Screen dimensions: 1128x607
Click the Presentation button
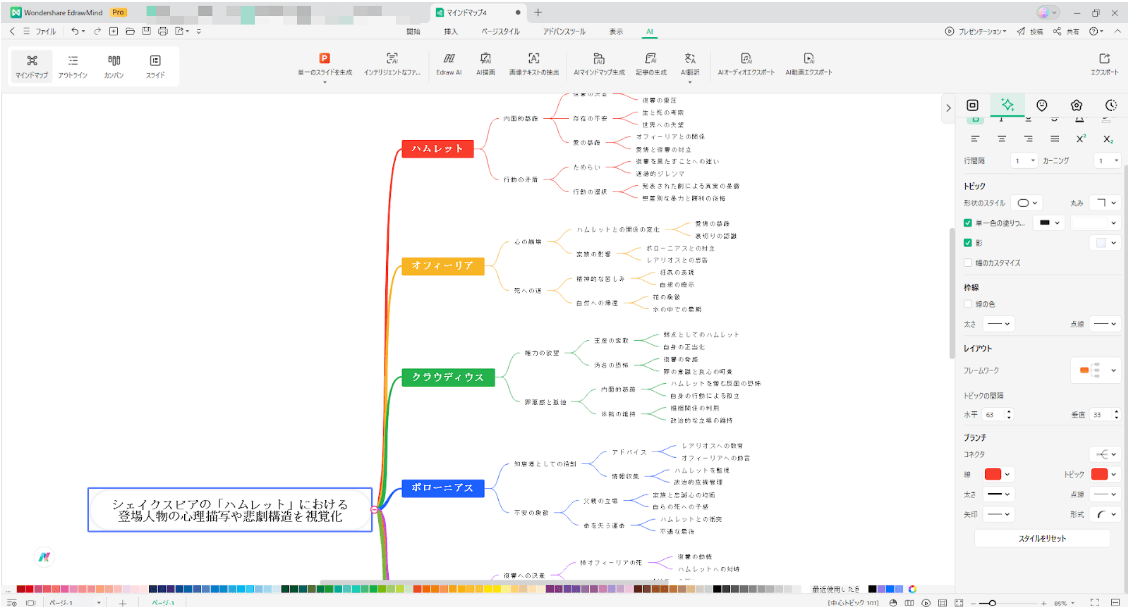tap(975, 32)
